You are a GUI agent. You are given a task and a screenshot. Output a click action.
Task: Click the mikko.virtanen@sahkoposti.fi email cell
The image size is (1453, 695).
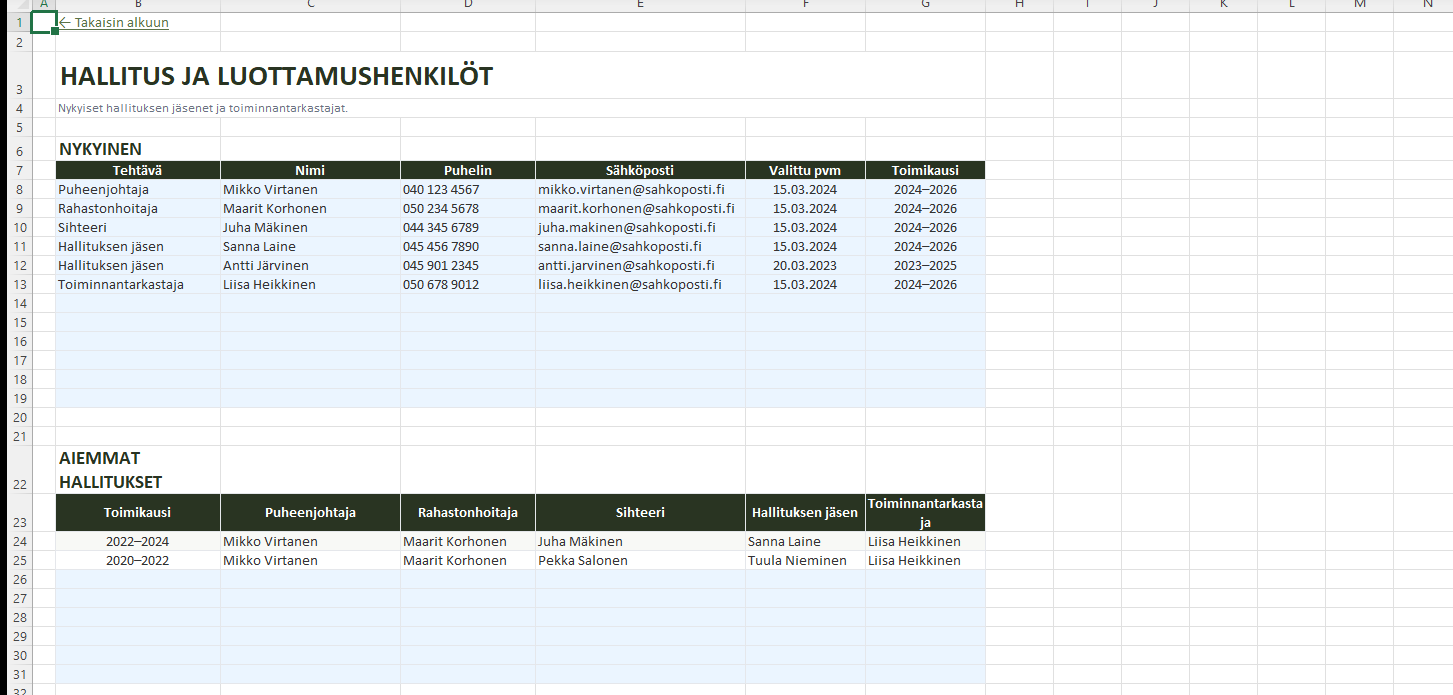[x=631, y=189]
